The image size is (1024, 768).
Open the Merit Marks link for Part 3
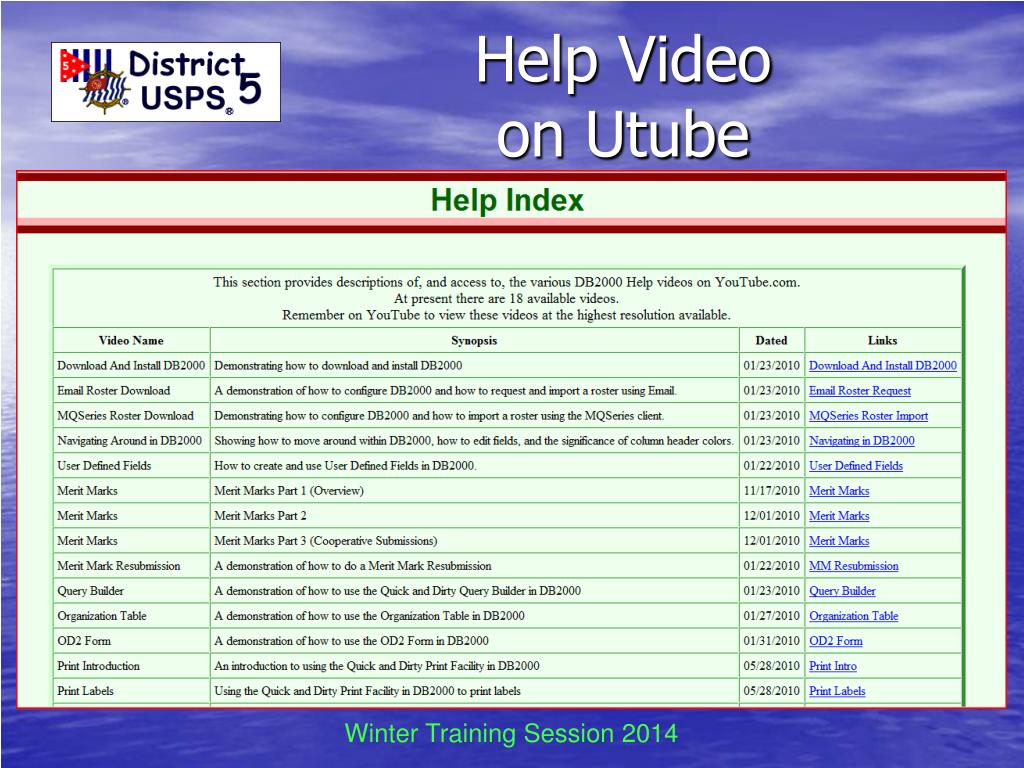839,541
